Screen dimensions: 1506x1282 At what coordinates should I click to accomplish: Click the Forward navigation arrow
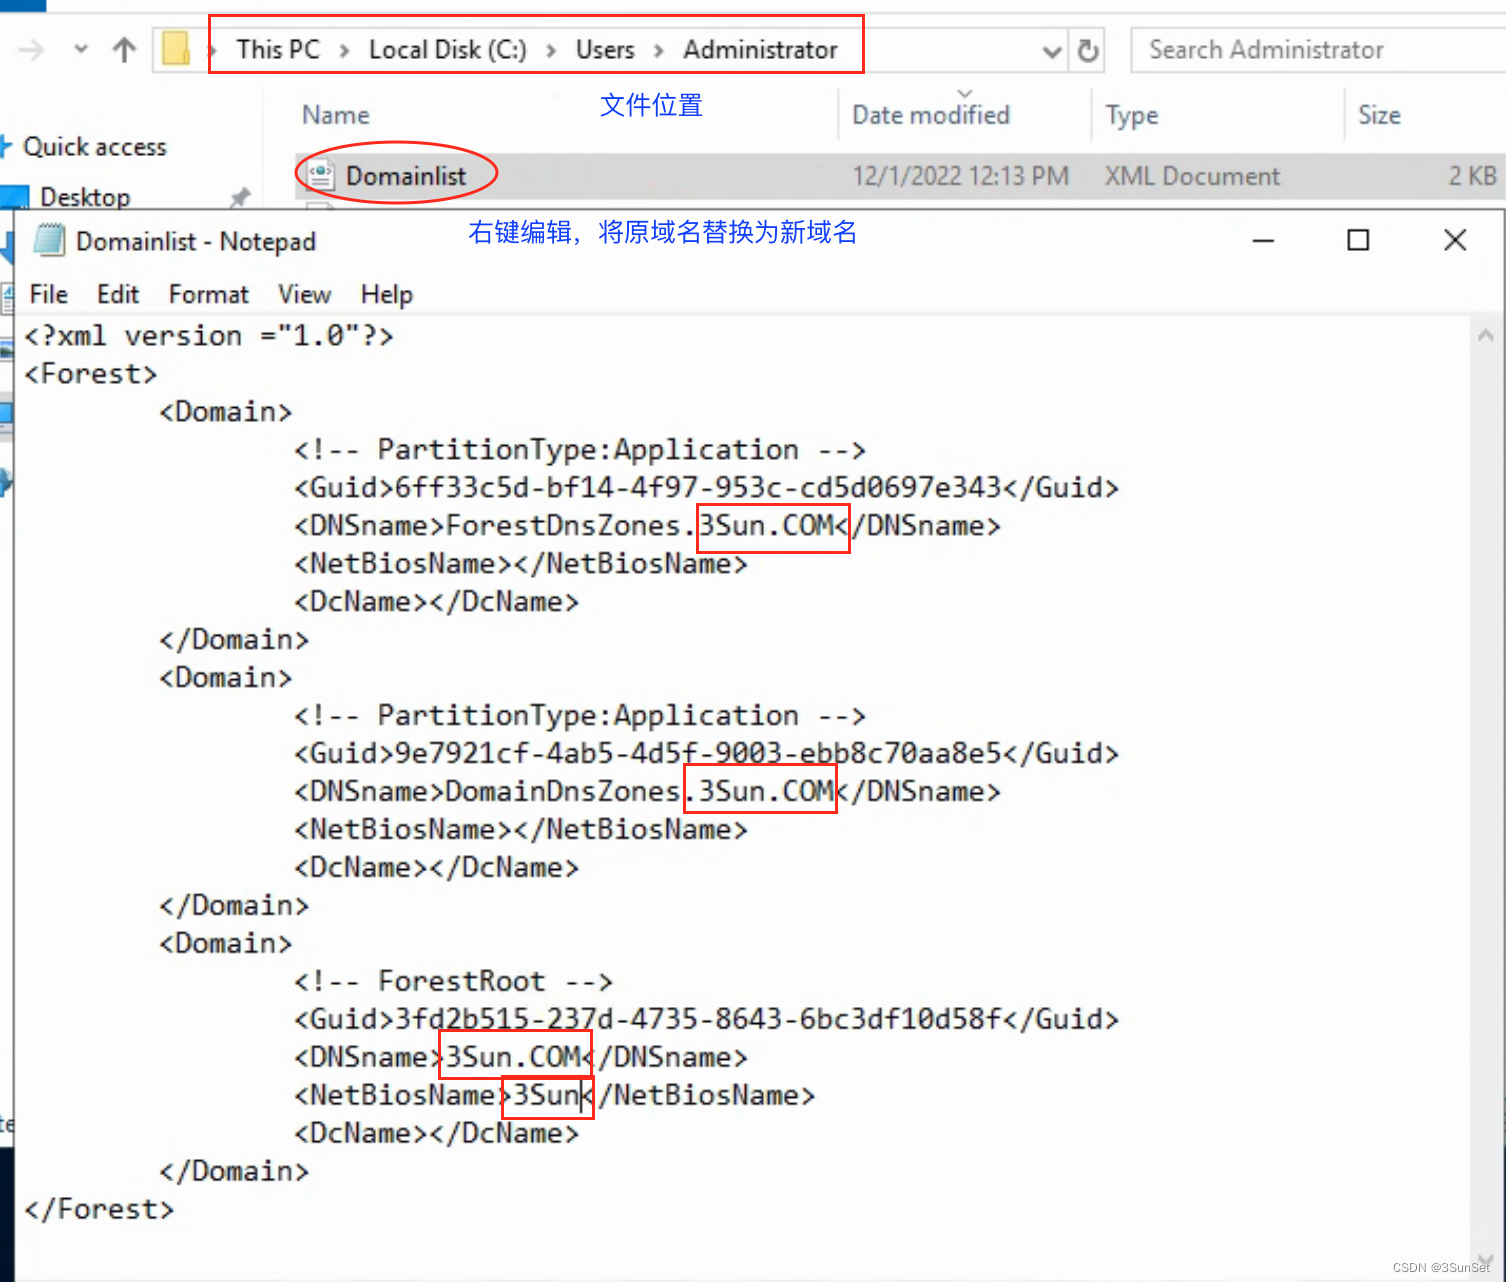pyautogui.click(x=30, y=49)
